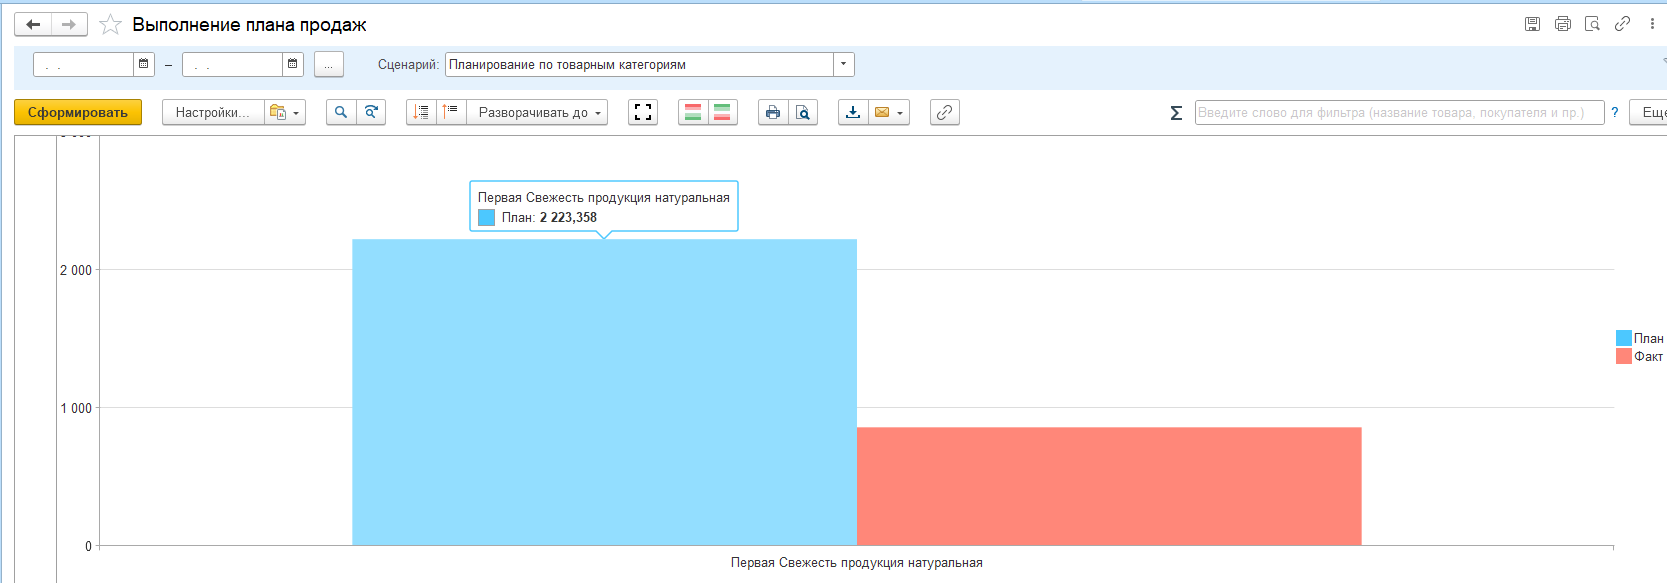The width and height of the screenshot is (1667, 583).
Task: Send report by email envelope dropdown
Action: [889, 112]
